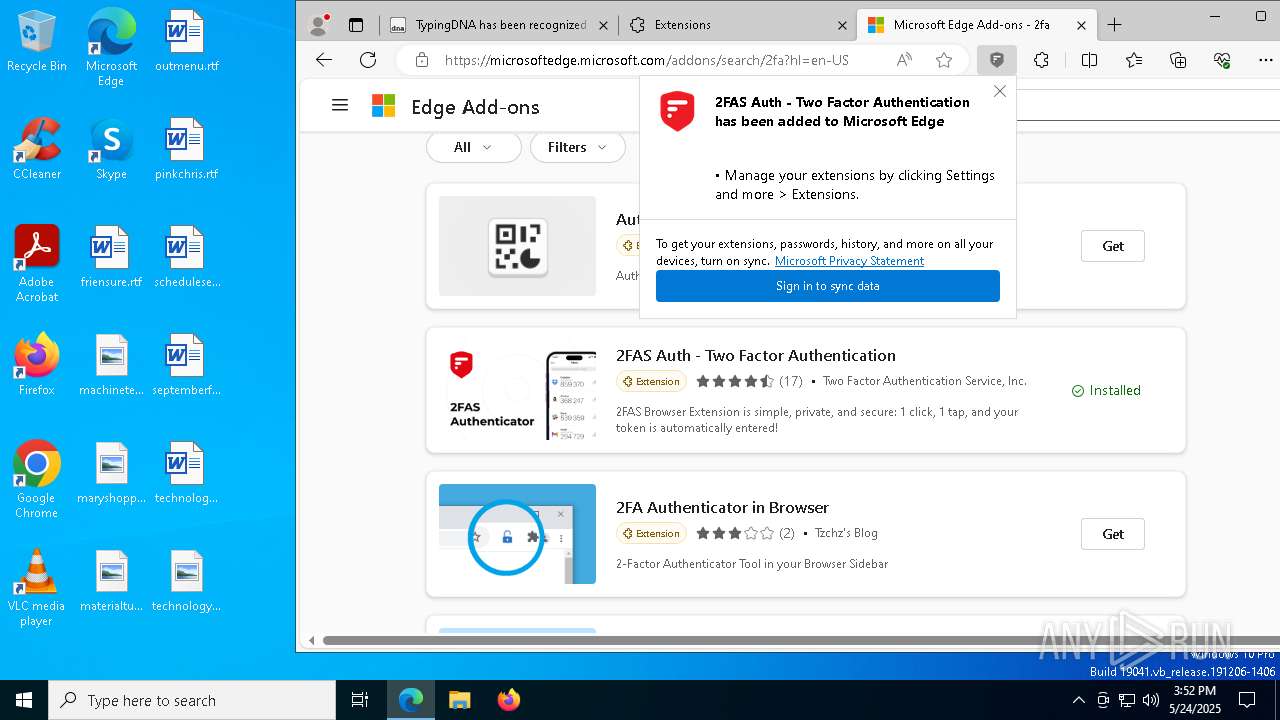This screenshot has width=1280, height=720.
Task: Click Sign in to sync data
Action: [x=828, y=286]
